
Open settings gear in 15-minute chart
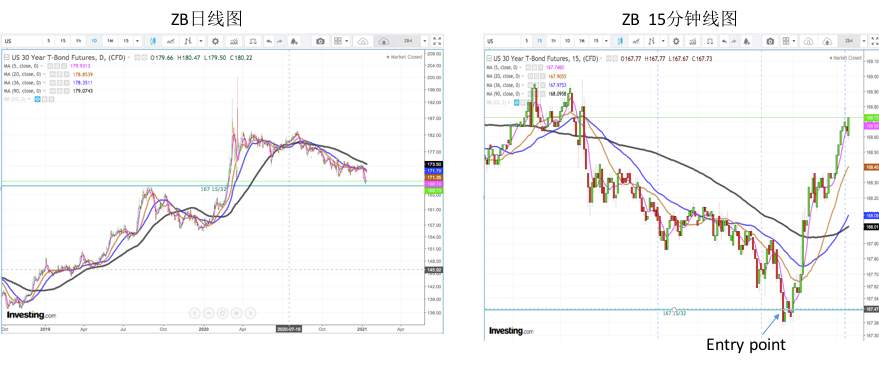(676, 41)
